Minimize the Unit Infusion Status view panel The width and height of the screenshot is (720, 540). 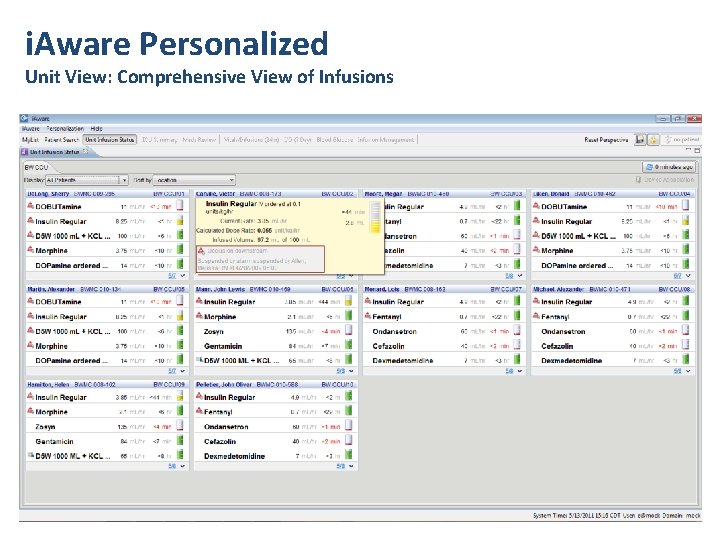tap(688, 150)
